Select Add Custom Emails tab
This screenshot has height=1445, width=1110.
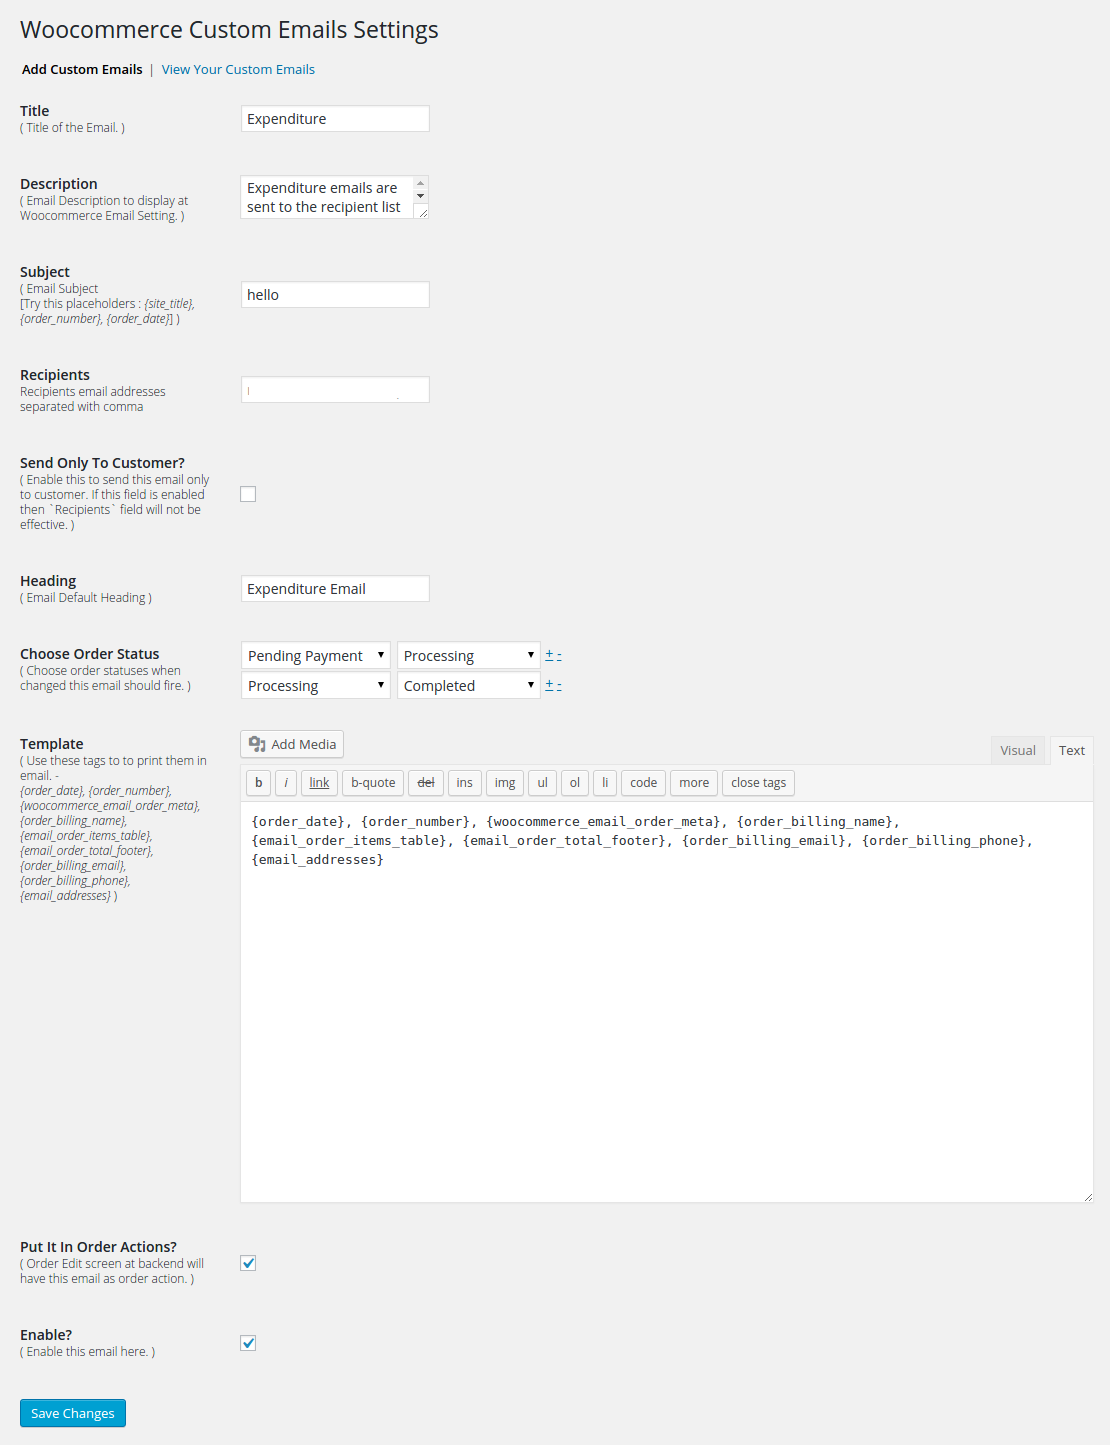pos(82,69)
